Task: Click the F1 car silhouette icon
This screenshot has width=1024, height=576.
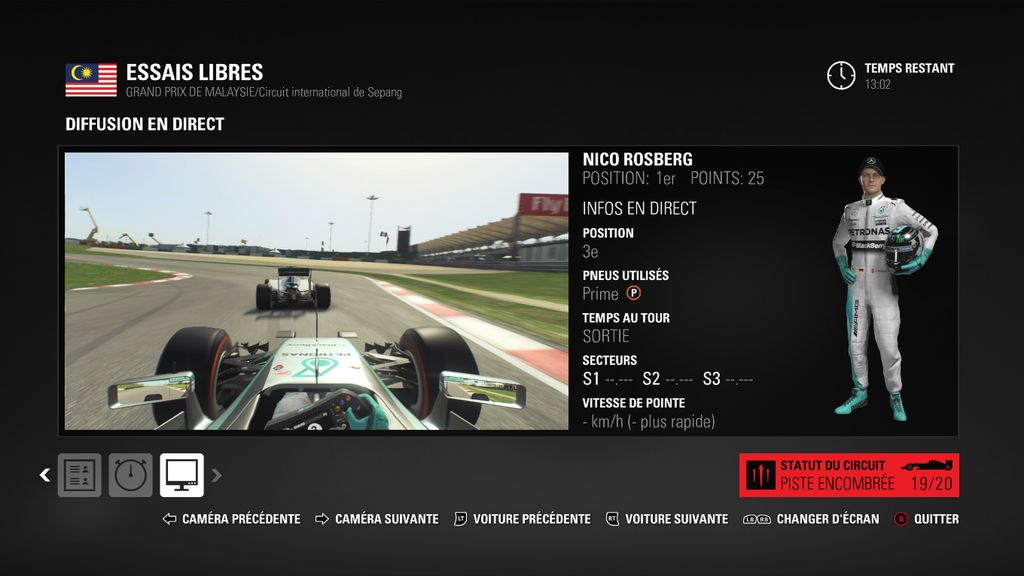Action: (x=927, y=465)
